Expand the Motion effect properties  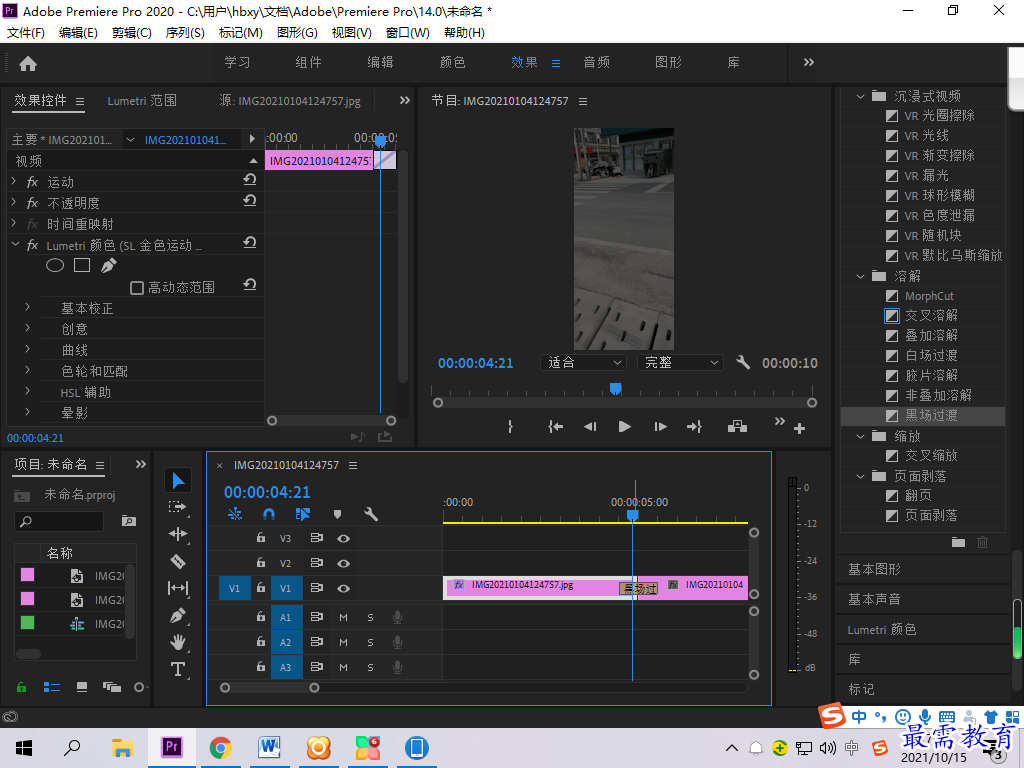[x=14, y=182]
